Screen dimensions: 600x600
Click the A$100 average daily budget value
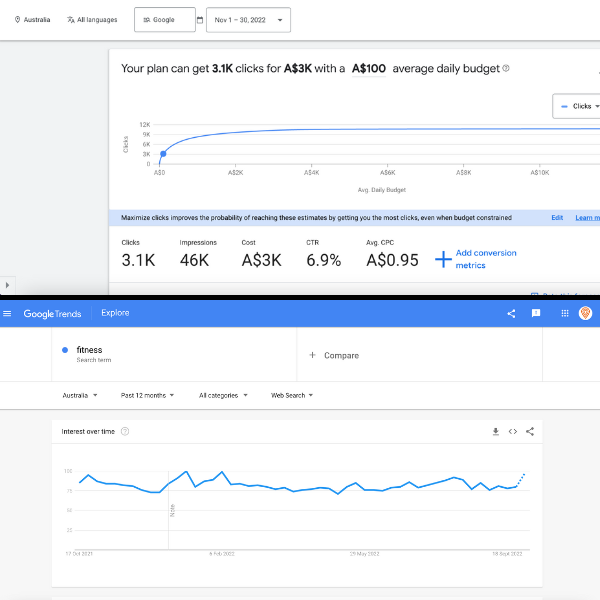click(x=369, y=69)
